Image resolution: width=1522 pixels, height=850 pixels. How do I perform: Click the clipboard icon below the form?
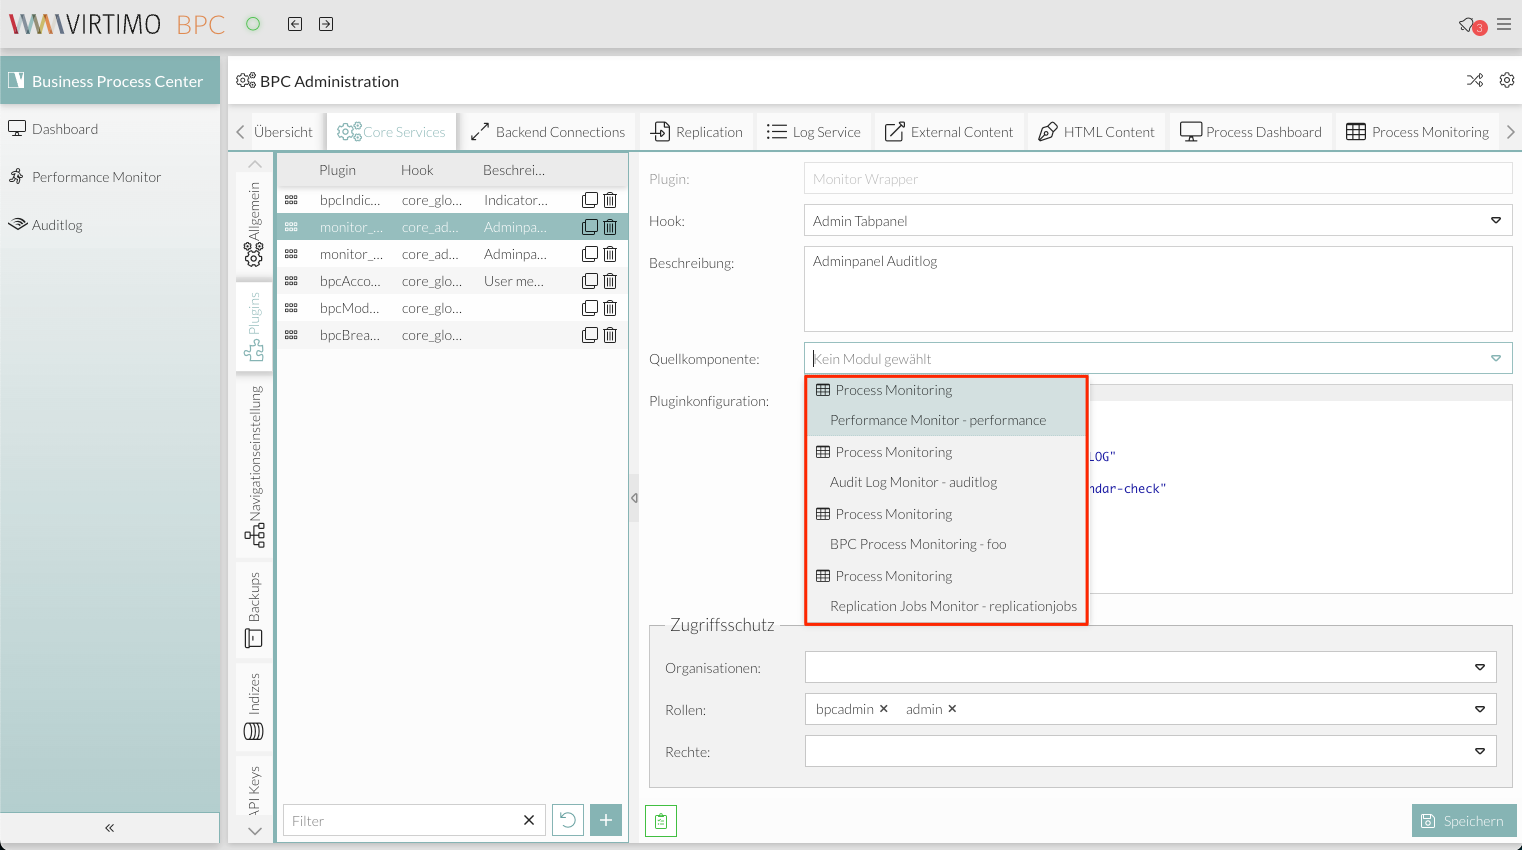(x=661, y=821)
